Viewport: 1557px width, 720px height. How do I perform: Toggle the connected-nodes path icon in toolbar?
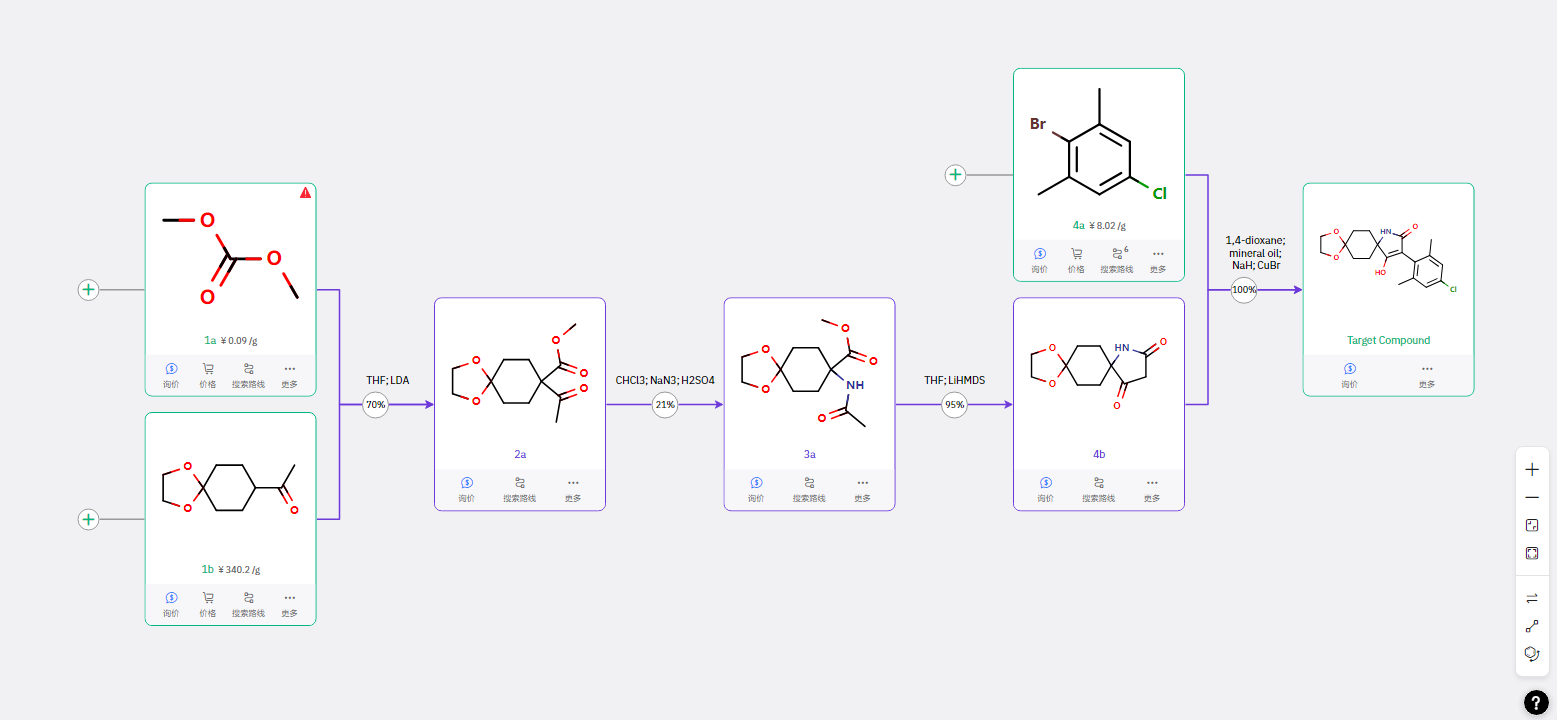1532,626
